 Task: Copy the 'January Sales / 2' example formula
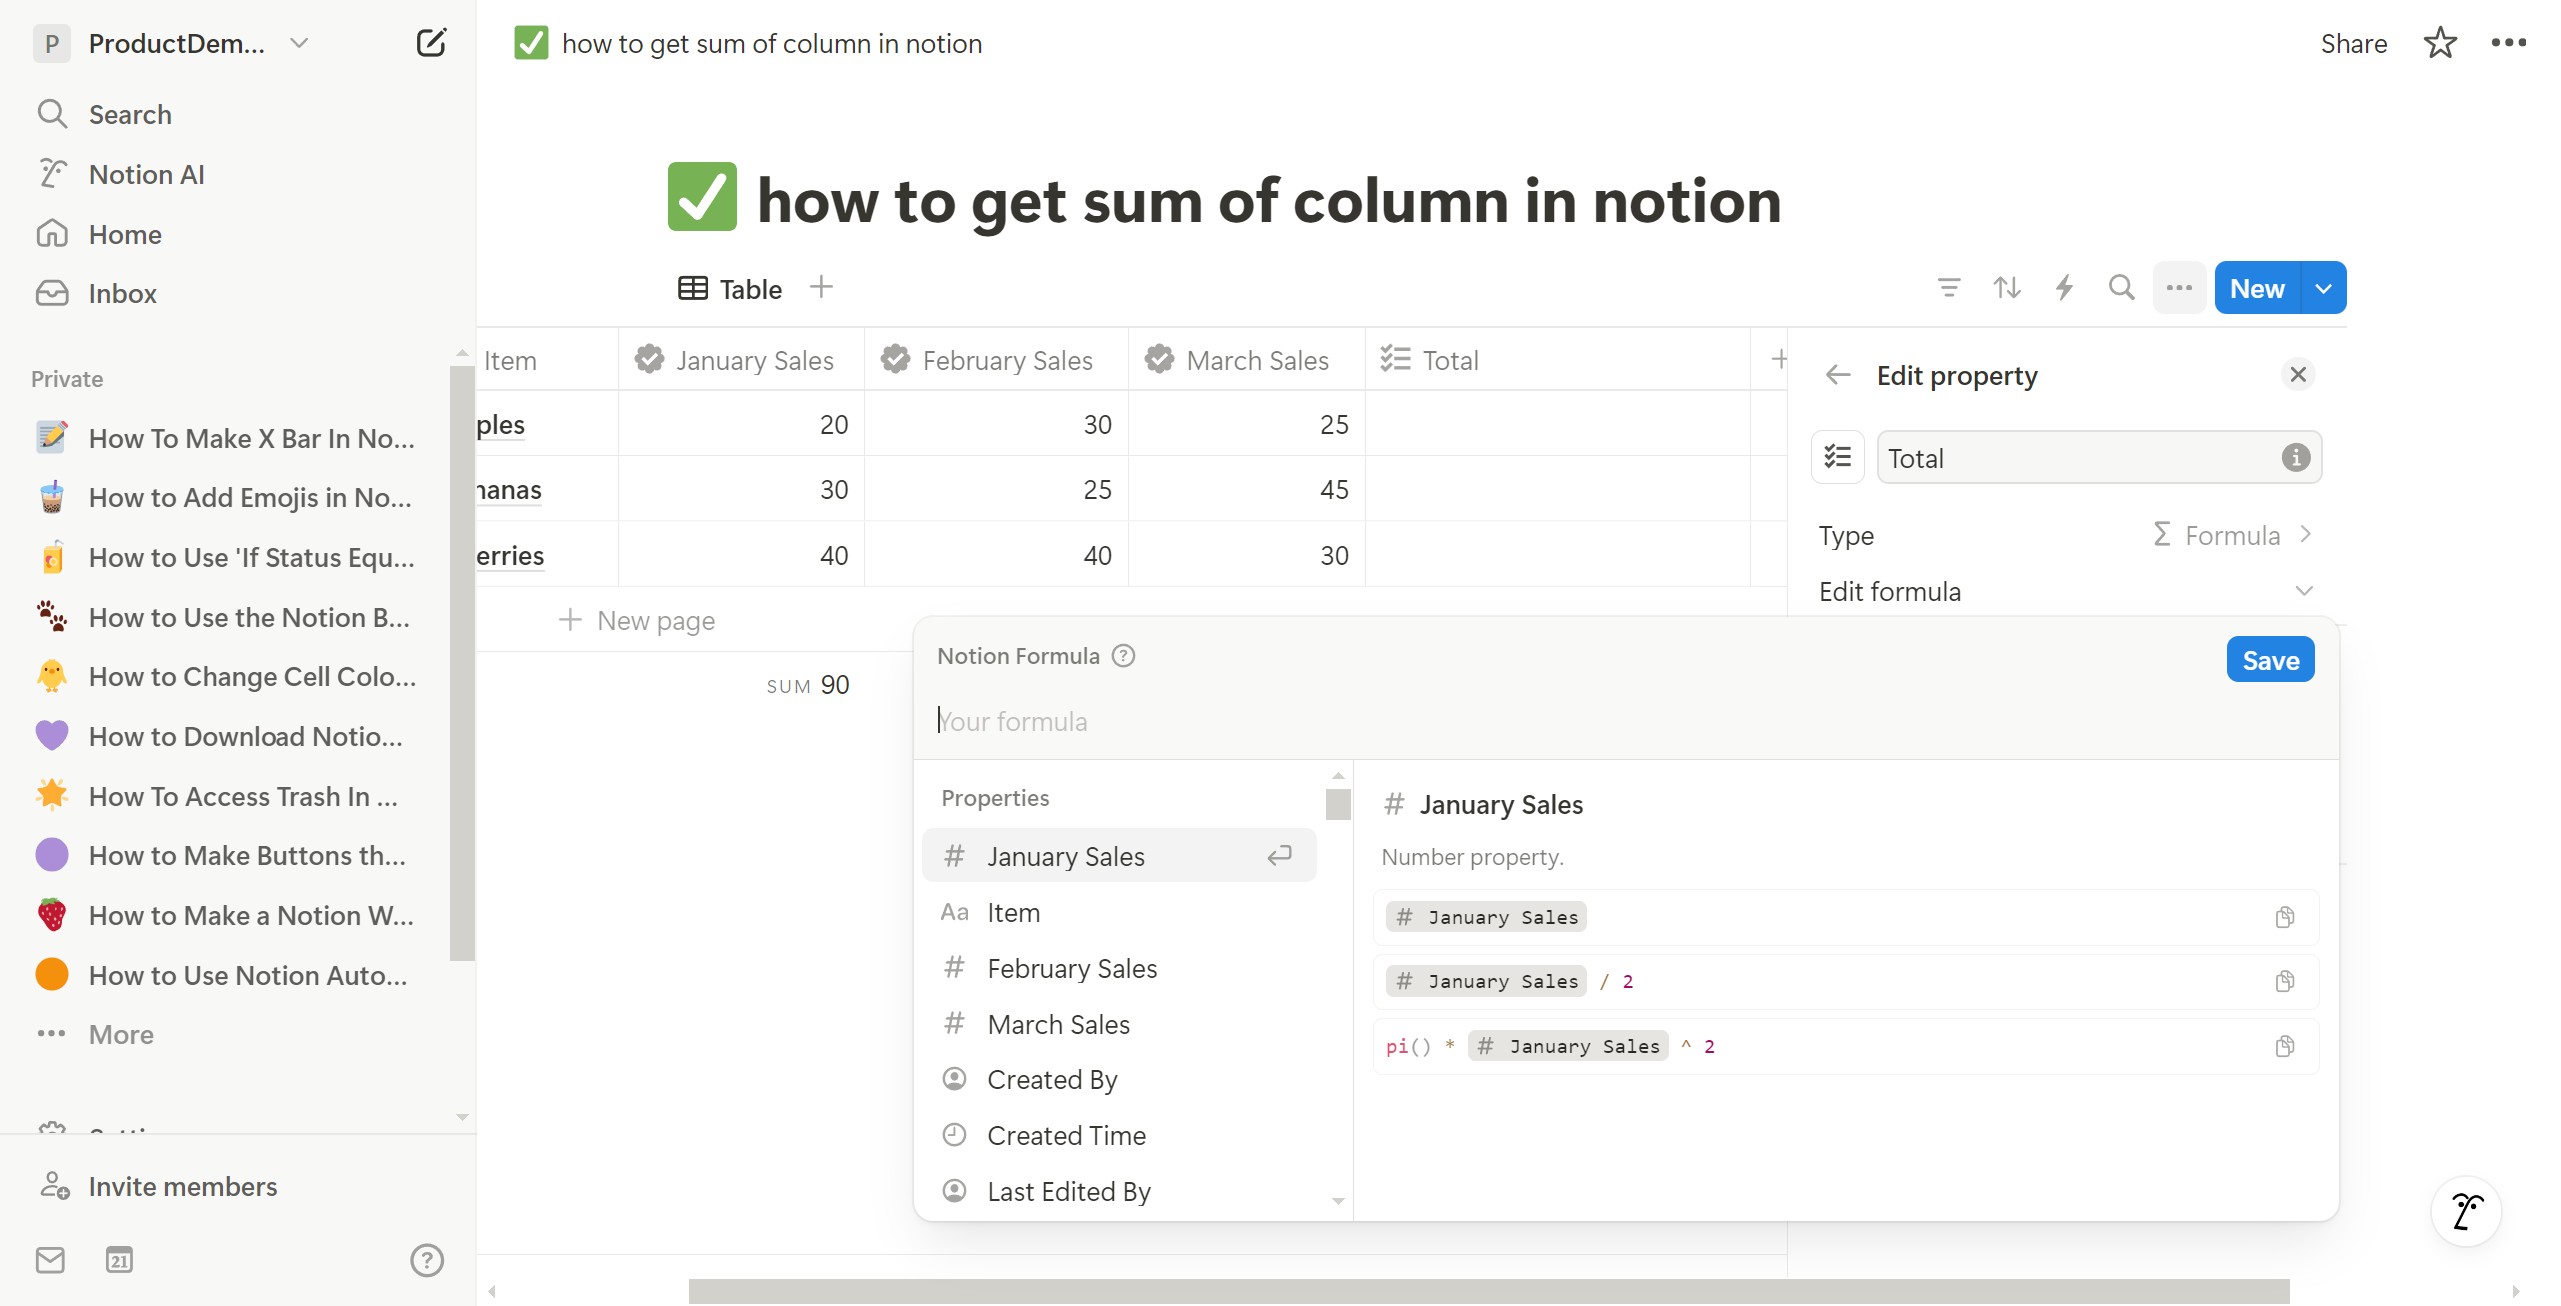pos(2284,981)
